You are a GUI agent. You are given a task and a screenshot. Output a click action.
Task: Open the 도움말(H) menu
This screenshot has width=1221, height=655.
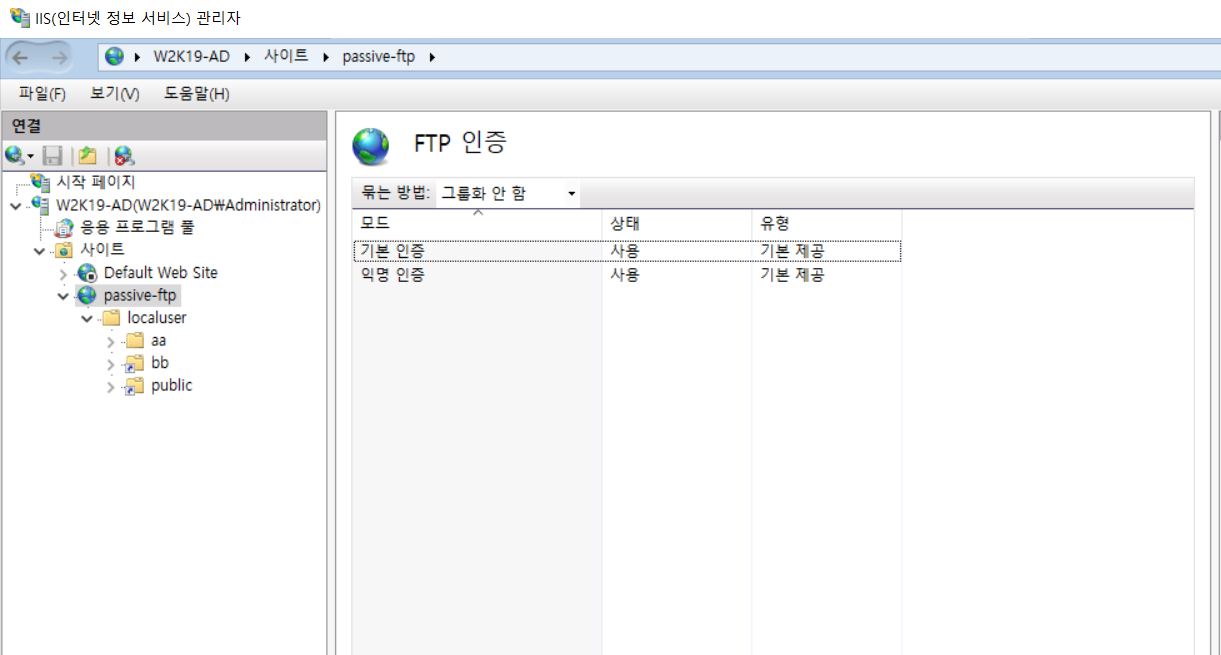[197, 94]
